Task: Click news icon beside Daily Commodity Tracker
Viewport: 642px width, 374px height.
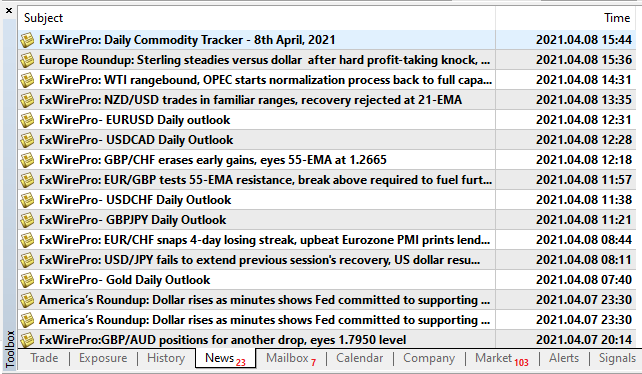Action: [x=27, y=40]
